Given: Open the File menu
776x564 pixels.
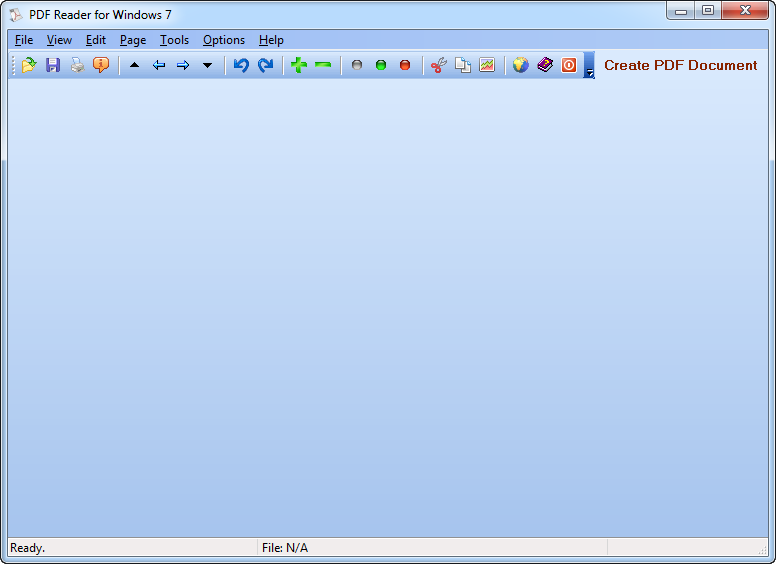Looking at the screenshot, I should pyautogui.click(x=24, y=40).
